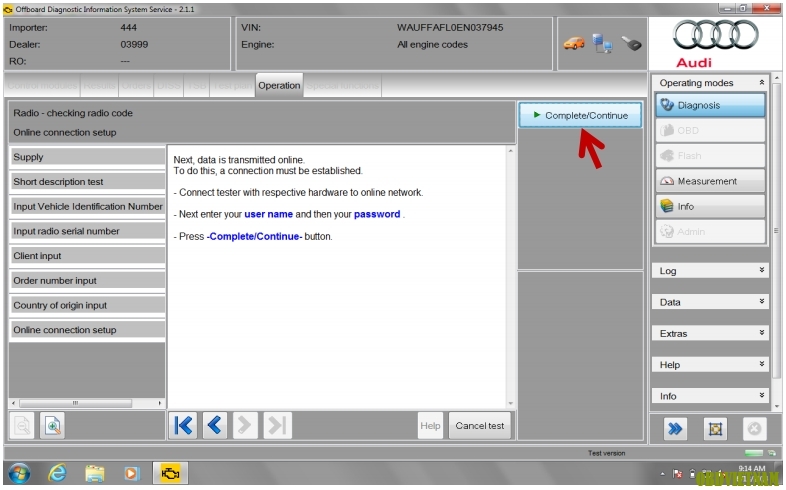This screenshot has width=786, height=490.
Task: Open the Measurement mode
Action: [710, 181]
